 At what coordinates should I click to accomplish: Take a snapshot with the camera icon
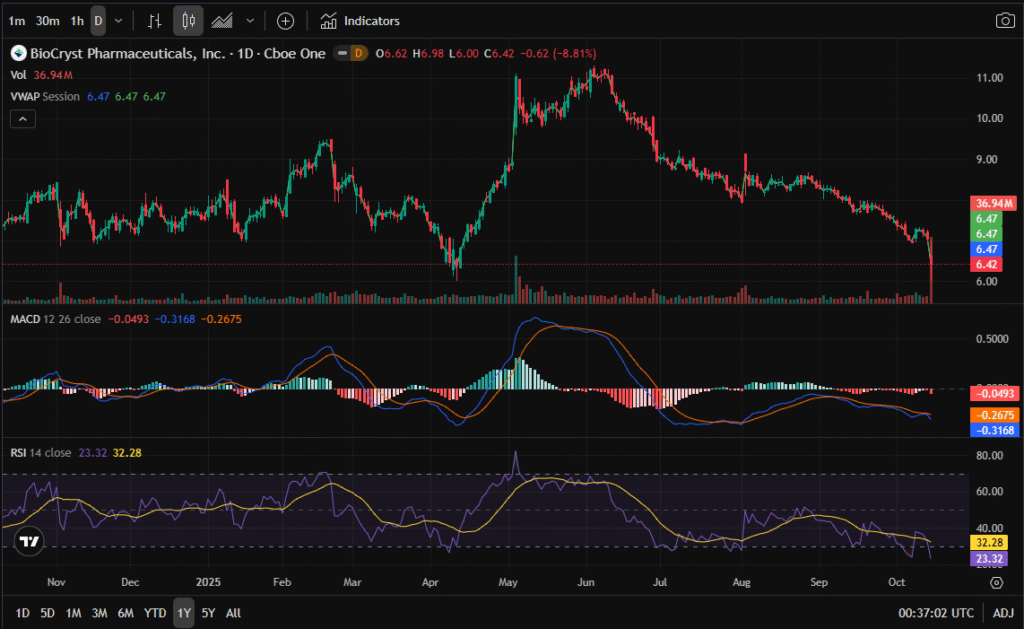1004,20
